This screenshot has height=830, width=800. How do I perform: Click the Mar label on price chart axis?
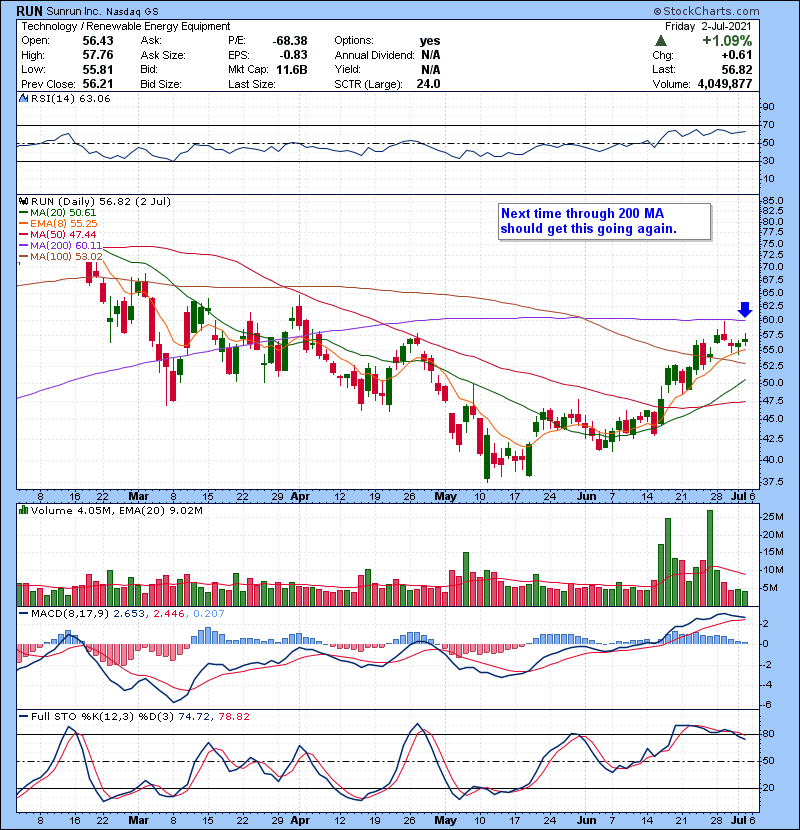[x=139, y=497]
